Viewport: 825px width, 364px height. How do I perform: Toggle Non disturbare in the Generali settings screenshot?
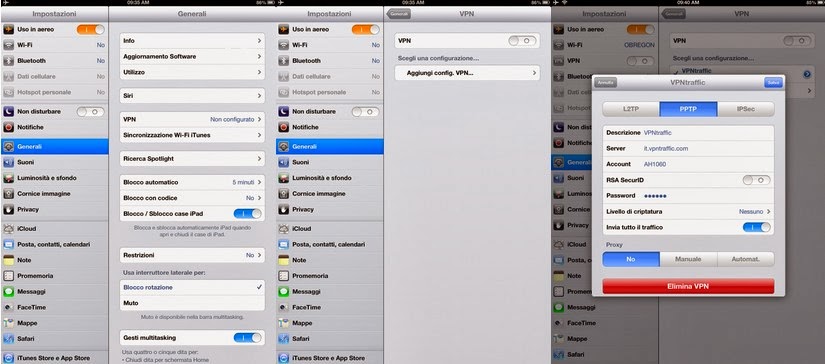coord(90,112)
